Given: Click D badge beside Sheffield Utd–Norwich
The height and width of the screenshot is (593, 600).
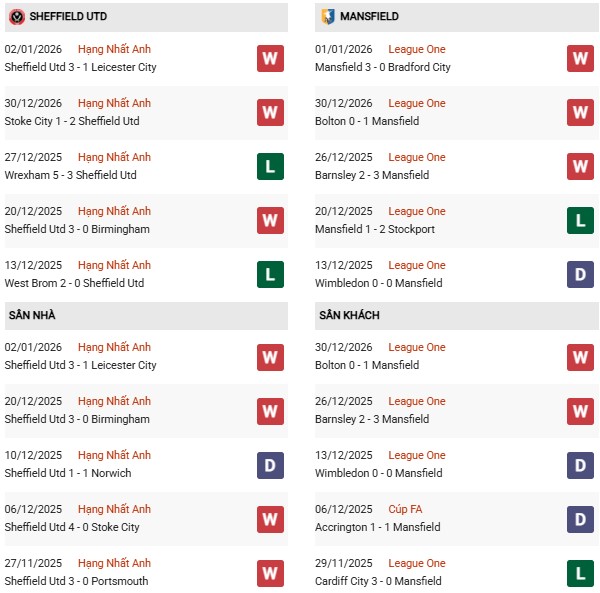Looking at the screenshot, I should click(x=270, y=464).
